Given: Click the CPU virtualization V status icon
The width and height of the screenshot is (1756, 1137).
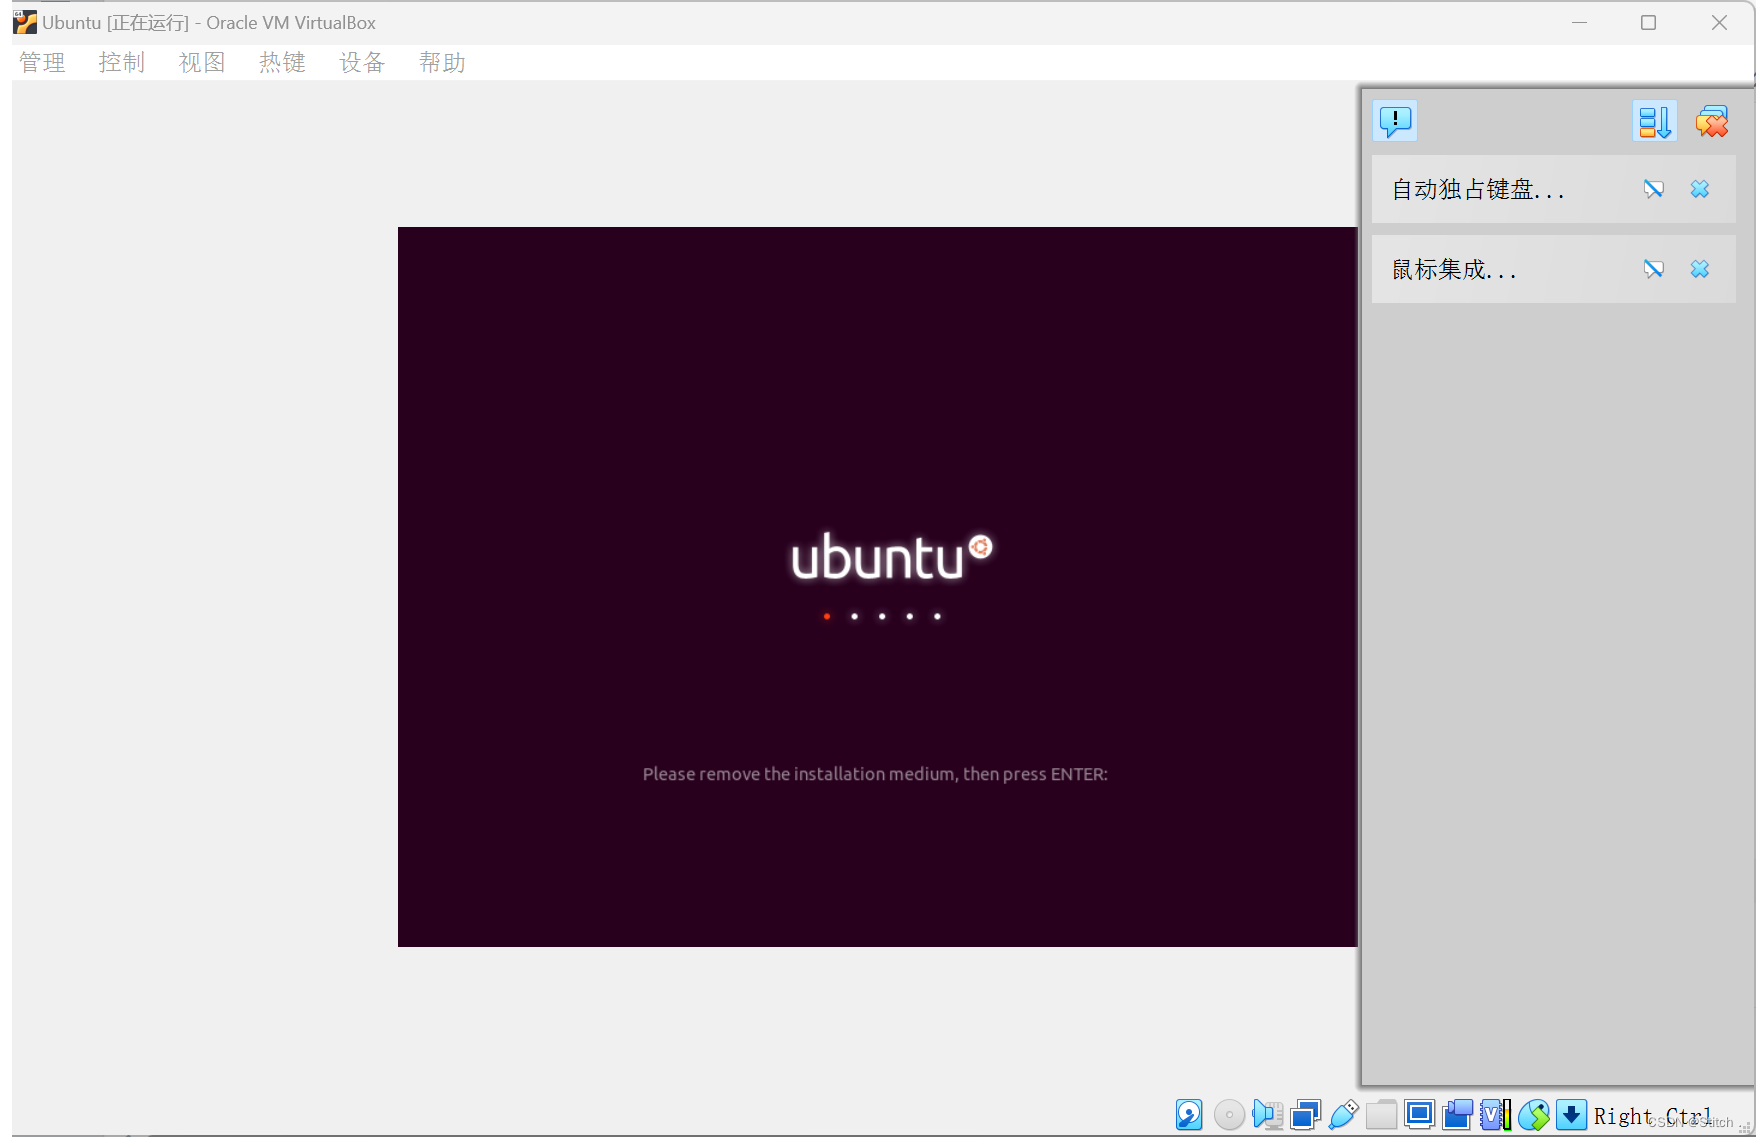Looking at the screenshot, I should [1495, 1114].
